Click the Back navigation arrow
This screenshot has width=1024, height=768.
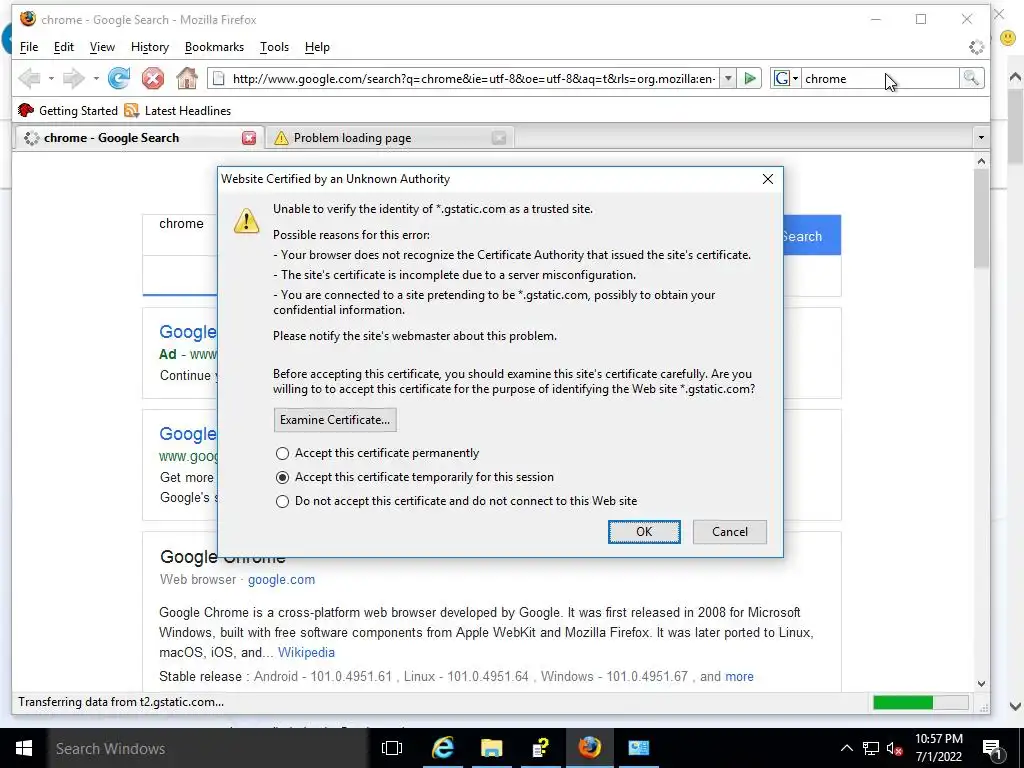point(29,78)
